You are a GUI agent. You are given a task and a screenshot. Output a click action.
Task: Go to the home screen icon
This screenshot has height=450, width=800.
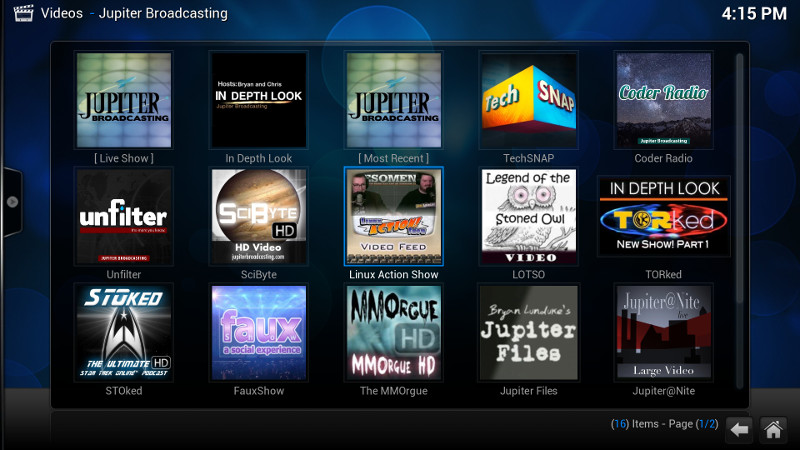(772, 429)
